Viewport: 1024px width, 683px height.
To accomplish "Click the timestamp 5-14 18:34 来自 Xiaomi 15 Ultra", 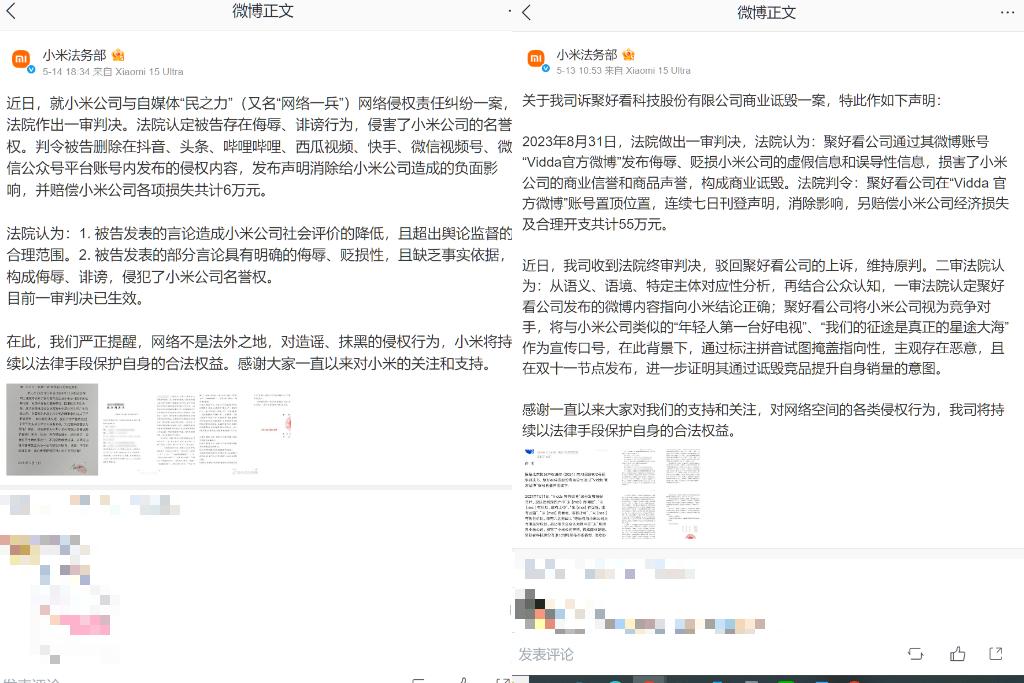I will tap(113, 72).
